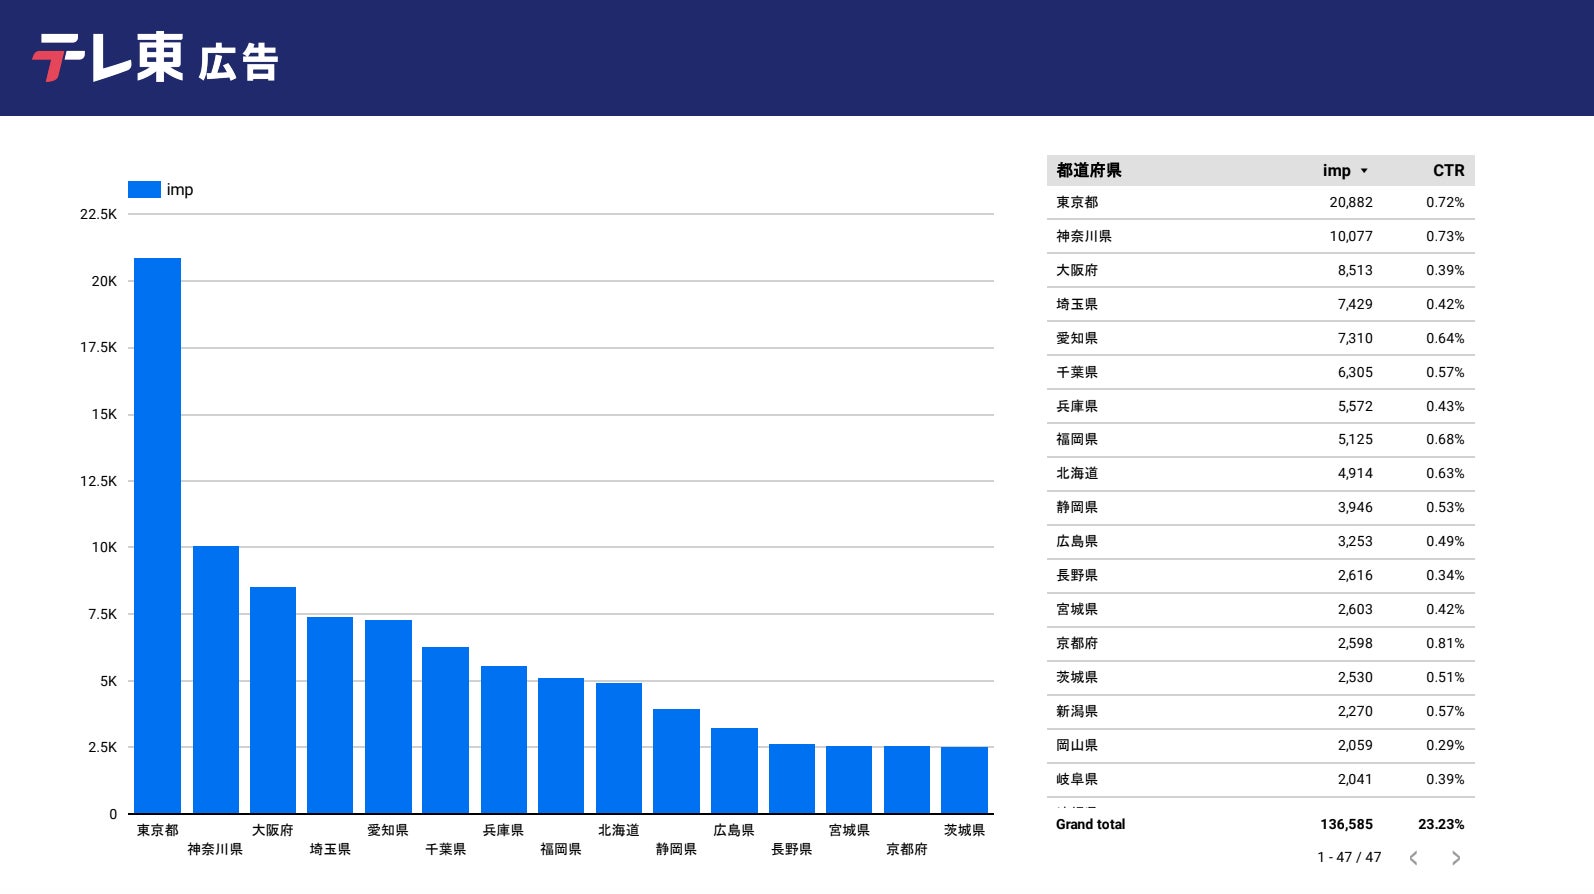
Task: Click 千葉県 row in the table
Action: point(1260,372)
